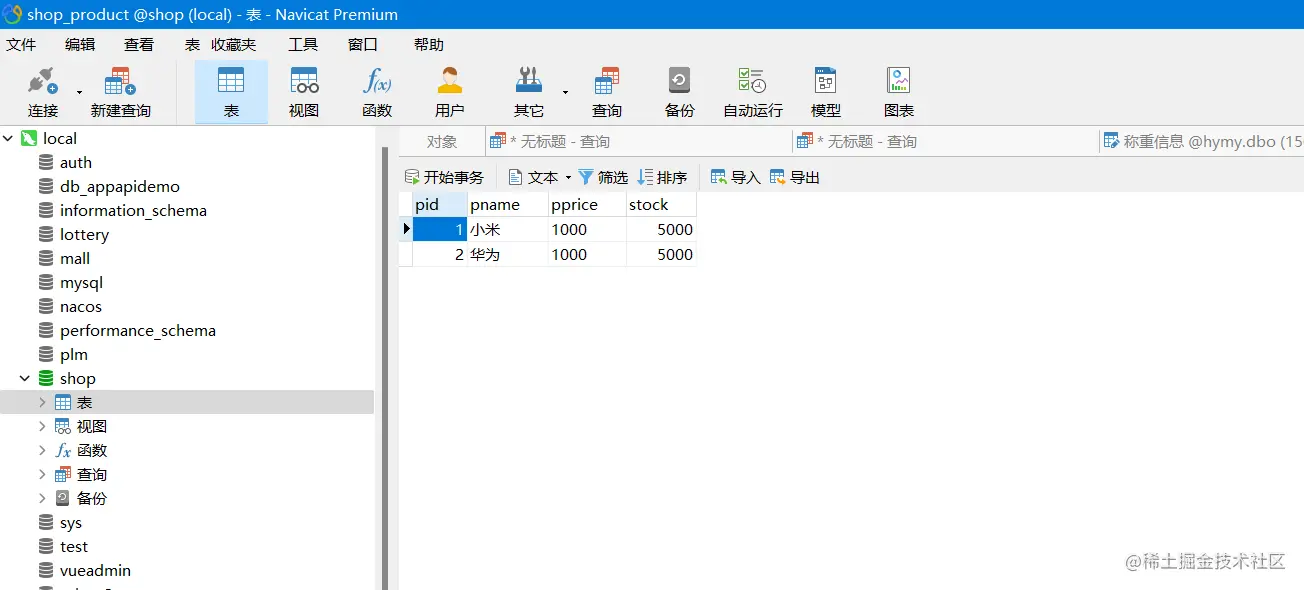Click the 文本 text button
1304x590 pixels.
[533, 177]
